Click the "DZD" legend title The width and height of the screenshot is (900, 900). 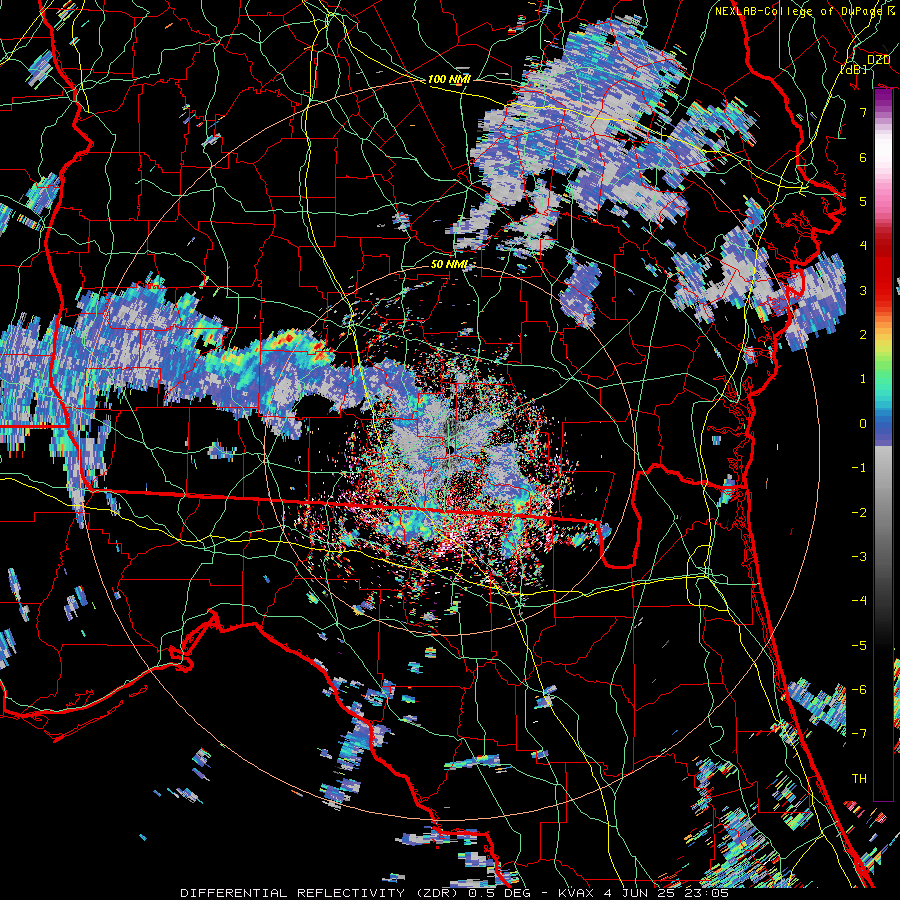879,60
